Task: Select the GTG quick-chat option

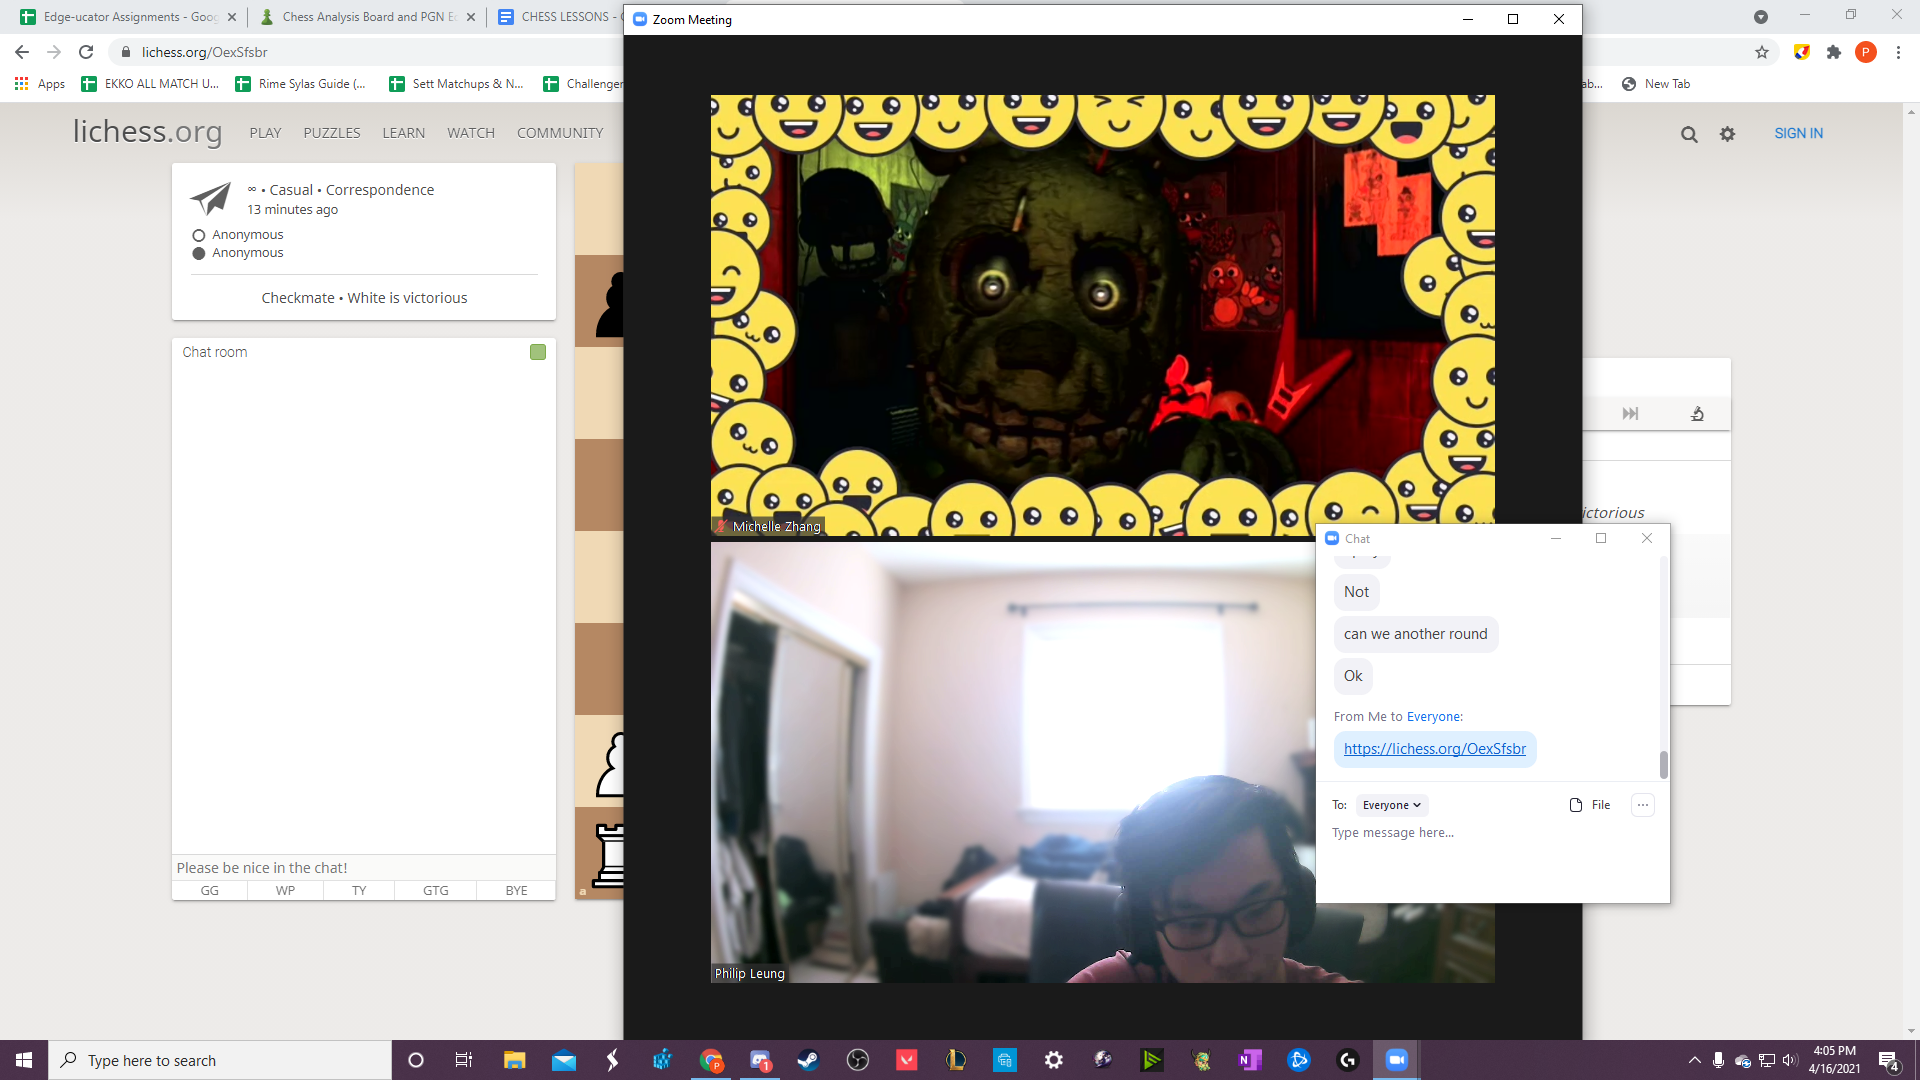Action: click(x=436, y=890)
